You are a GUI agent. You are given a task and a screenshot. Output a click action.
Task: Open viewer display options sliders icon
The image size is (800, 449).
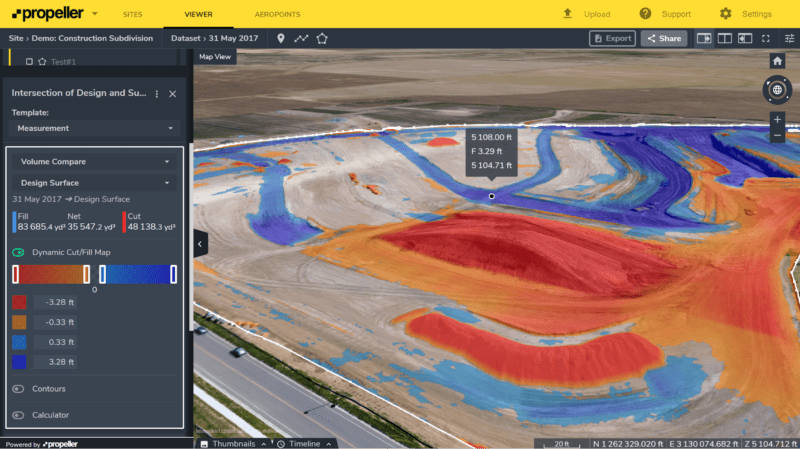789,38
